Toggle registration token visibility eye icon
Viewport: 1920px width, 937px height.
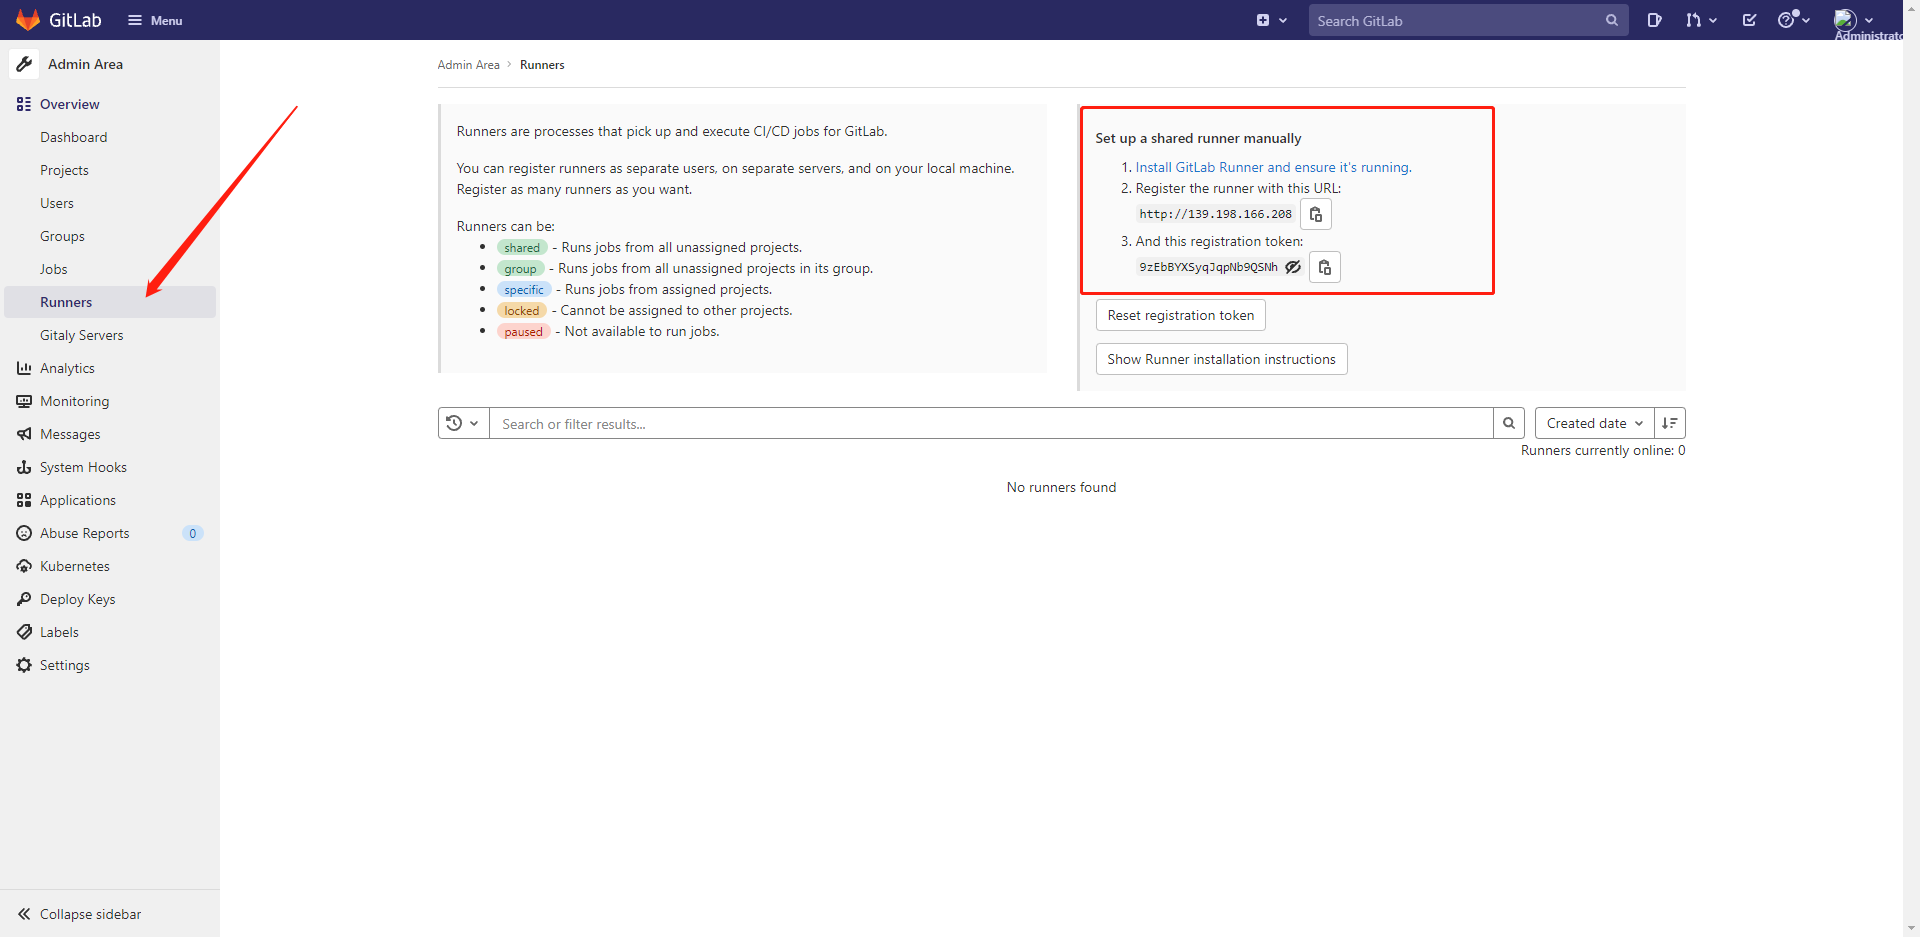point(1293,267)
